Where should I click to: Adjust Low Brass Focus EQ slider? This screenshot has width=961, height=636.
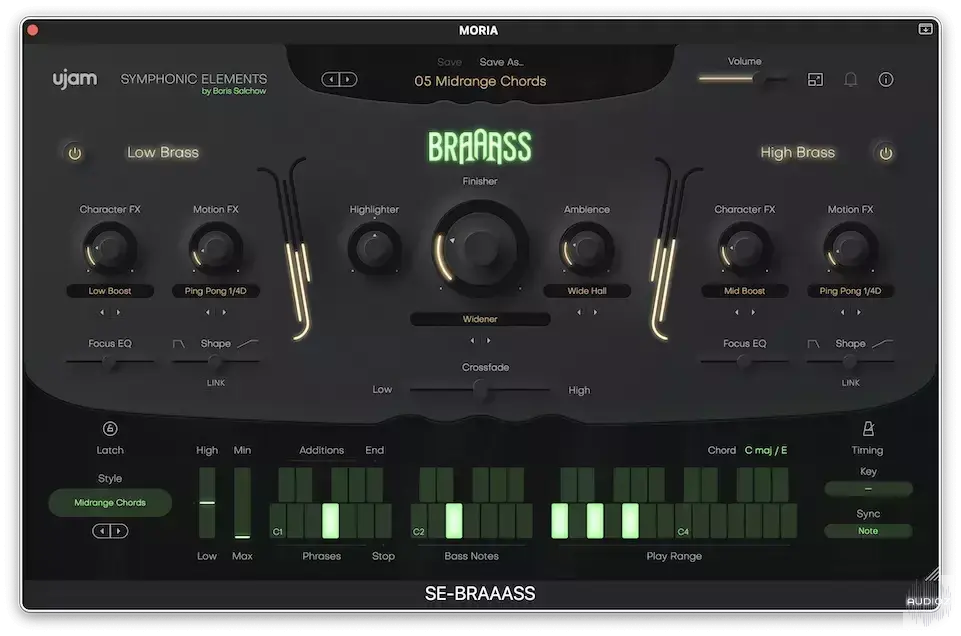(x=110, y=362)
